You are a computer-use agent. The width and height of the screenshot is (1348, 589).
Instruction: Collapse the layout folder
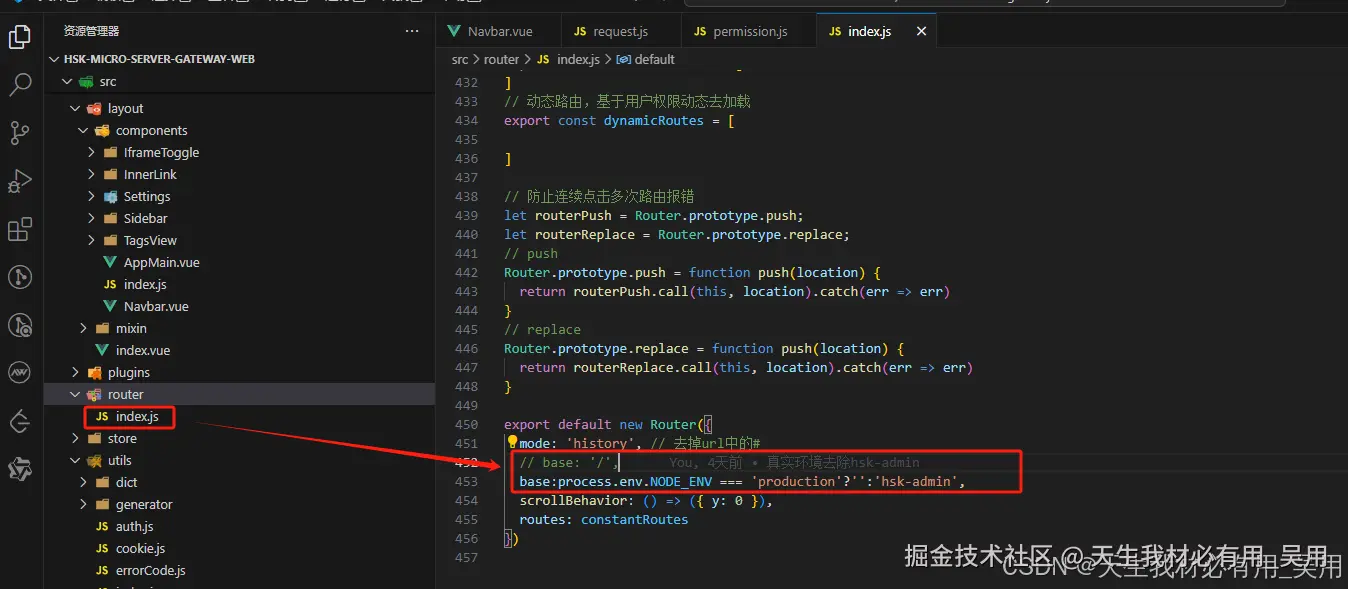[75, 108]
